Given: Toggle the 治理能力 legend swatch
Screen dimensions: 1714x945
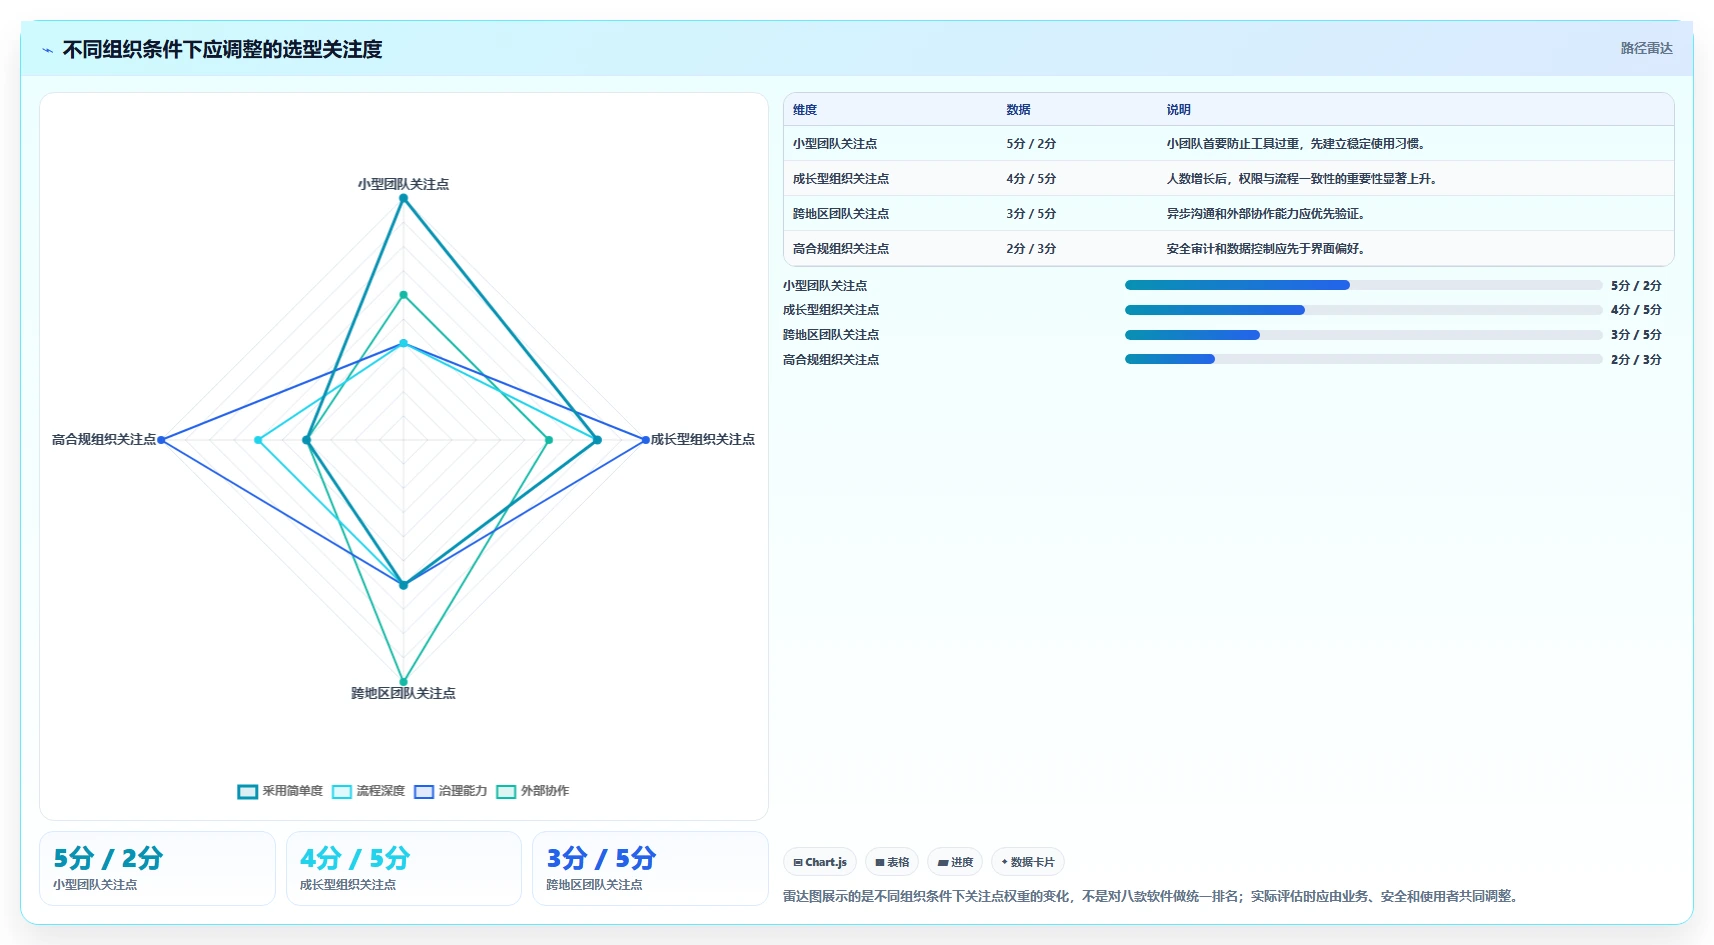Looking at the screenshot, I should coord(424,791).
